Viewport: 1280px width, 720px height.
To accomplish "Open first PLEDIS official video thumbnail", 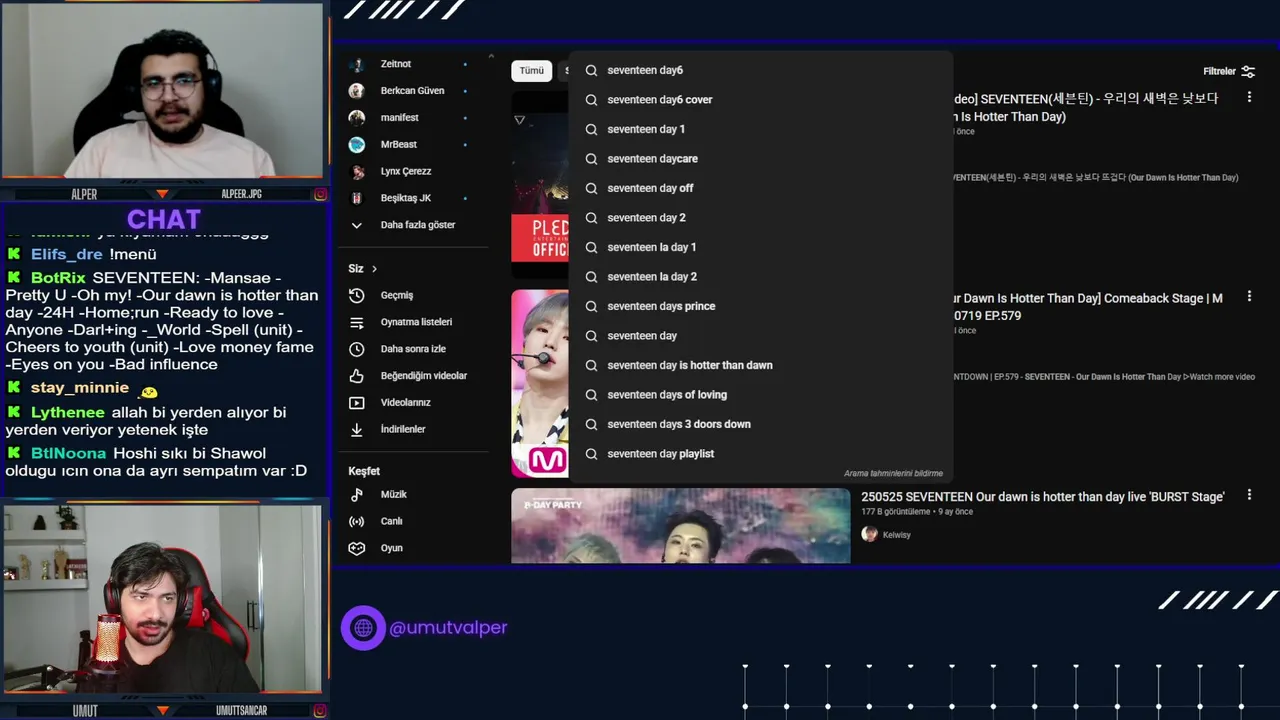I will pos(540,185).
